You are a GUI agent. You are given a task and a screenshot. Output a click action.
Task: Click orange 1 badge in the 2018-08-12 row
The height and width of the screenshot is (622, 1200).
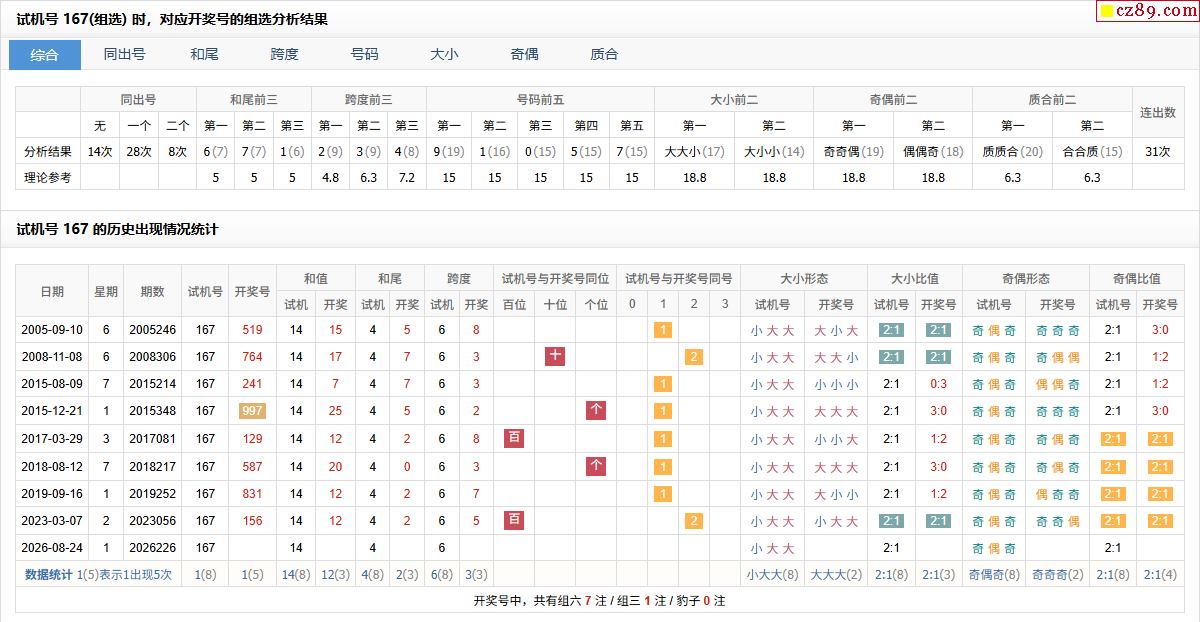[662, 466]
